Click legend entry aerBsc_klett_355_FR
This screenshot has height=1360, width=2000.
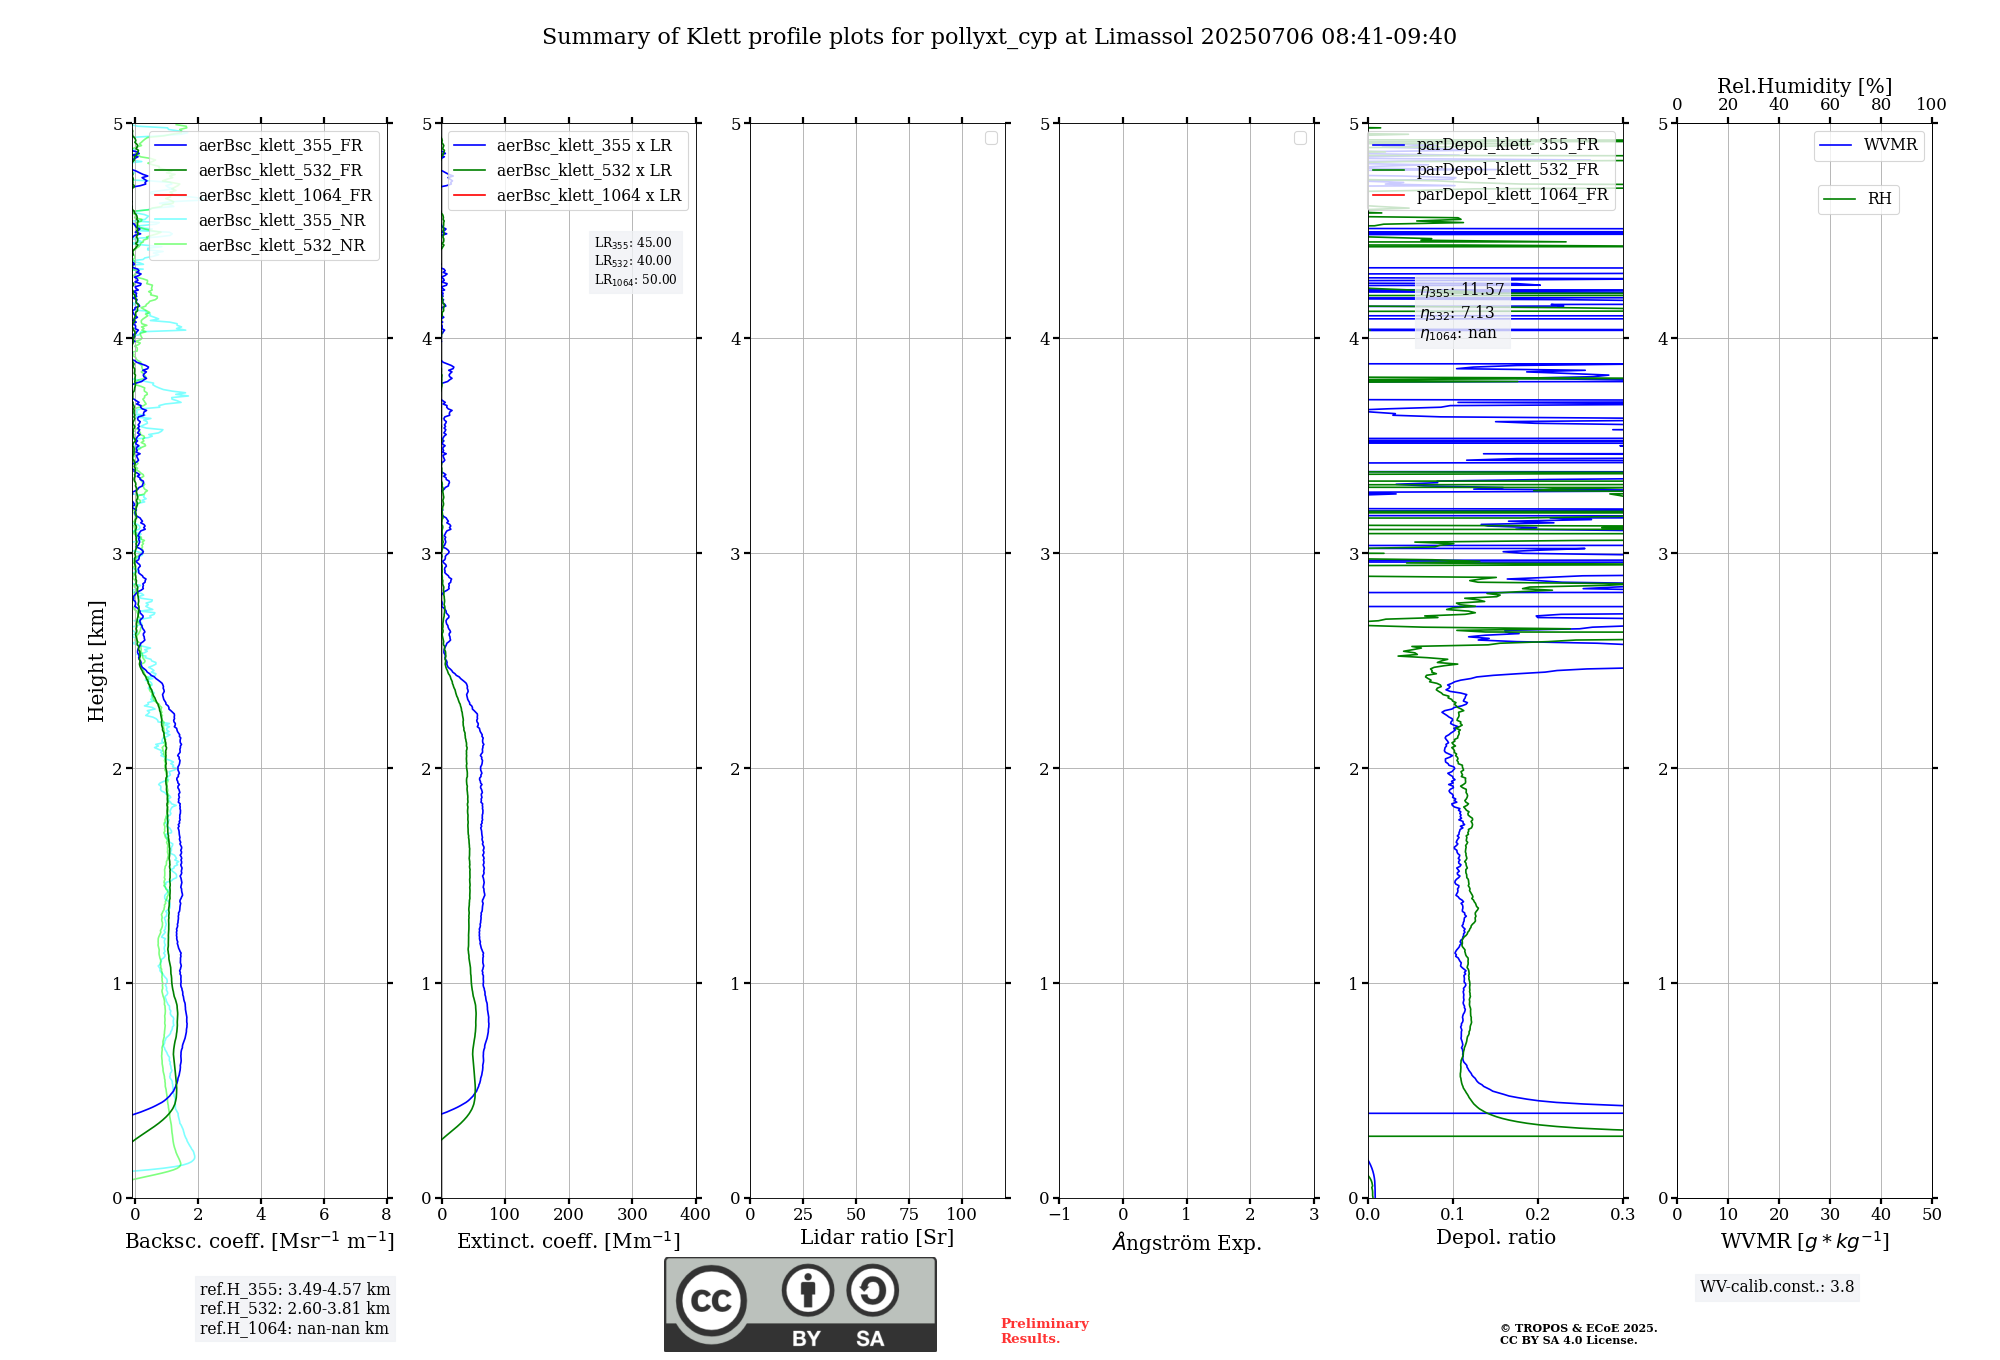(262, 146)
